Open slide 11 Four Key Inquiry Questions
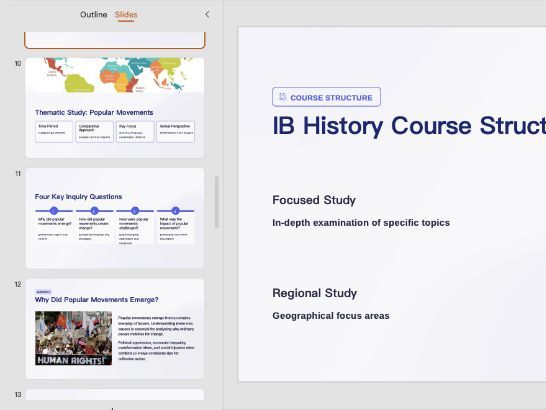This screenshot has width=546, height=410. click(115, 218)
